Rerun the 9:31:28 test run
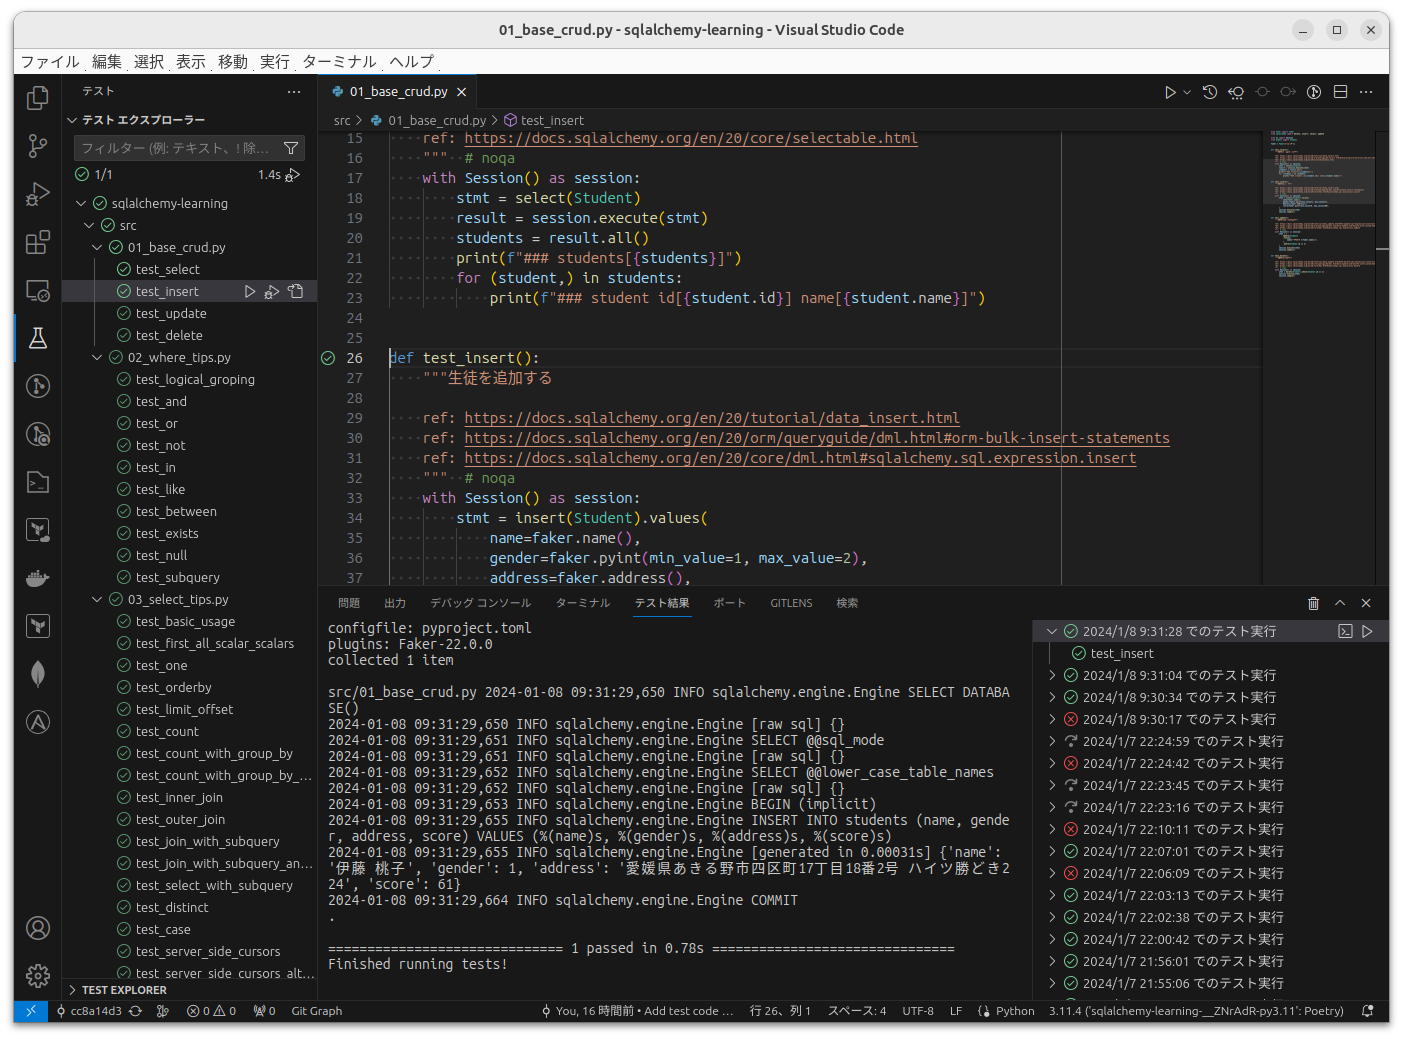 coord(1367,631)
